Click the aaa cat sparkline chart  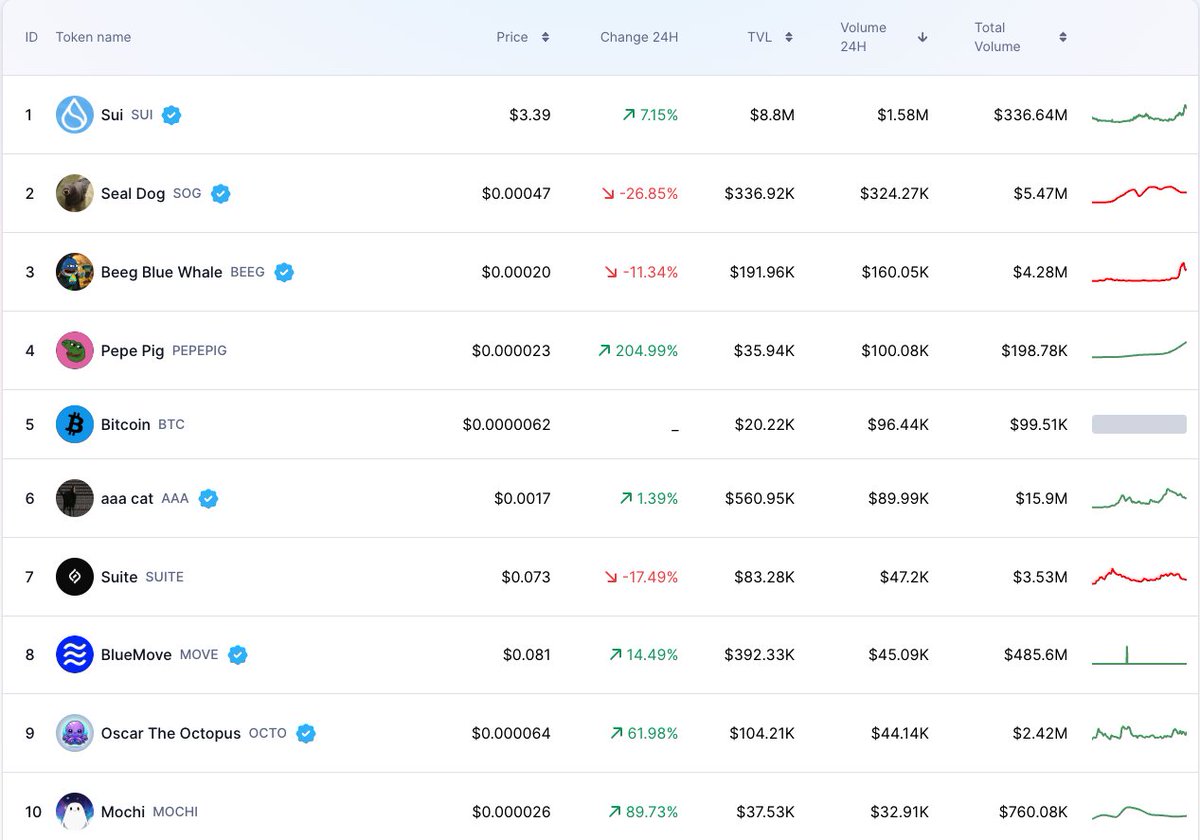(x=1139, y=498)
